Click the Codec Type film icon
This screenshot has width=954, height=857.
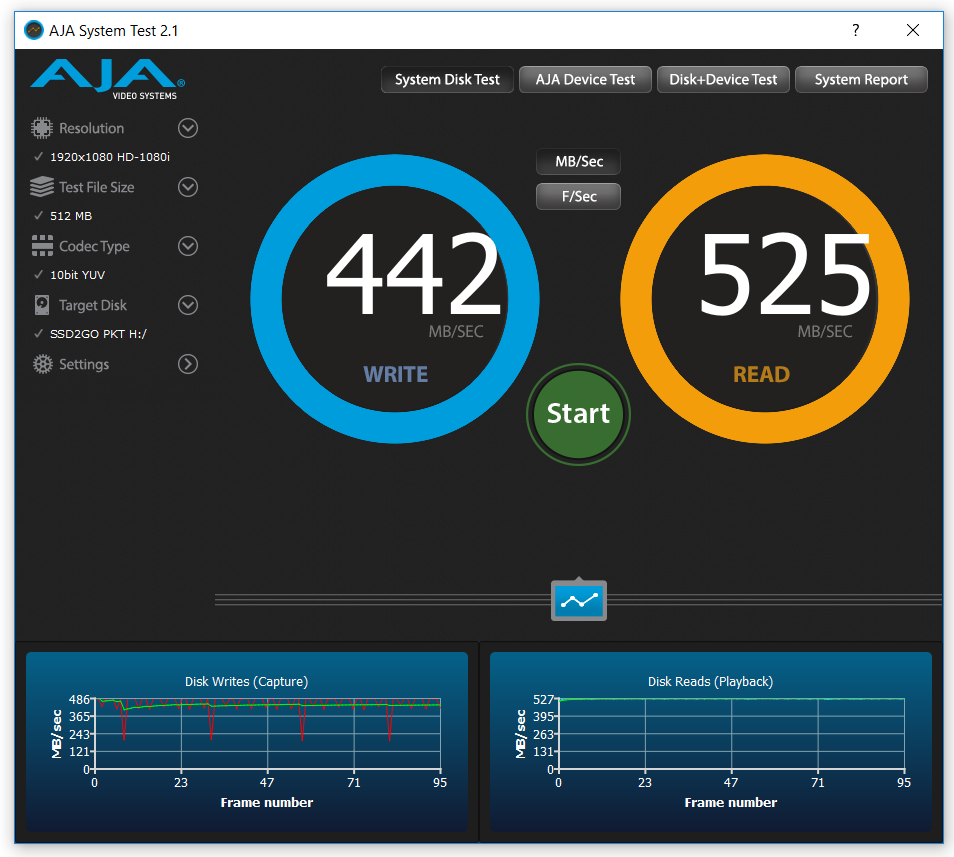pyautogui.click(x=42, y=246)
